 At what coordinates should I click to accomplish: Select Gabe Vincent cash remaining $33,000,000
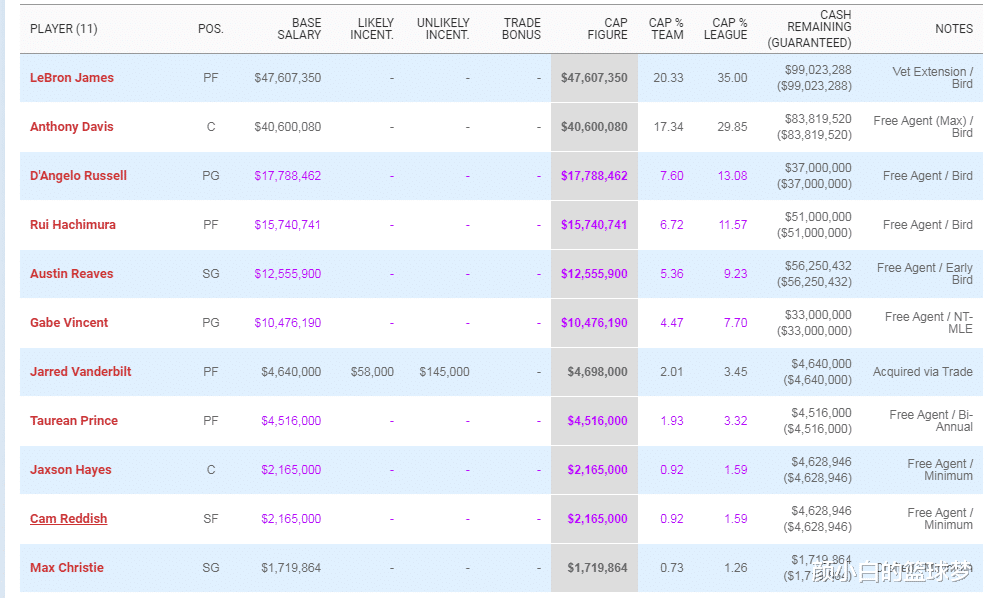[x=818, y=314]
